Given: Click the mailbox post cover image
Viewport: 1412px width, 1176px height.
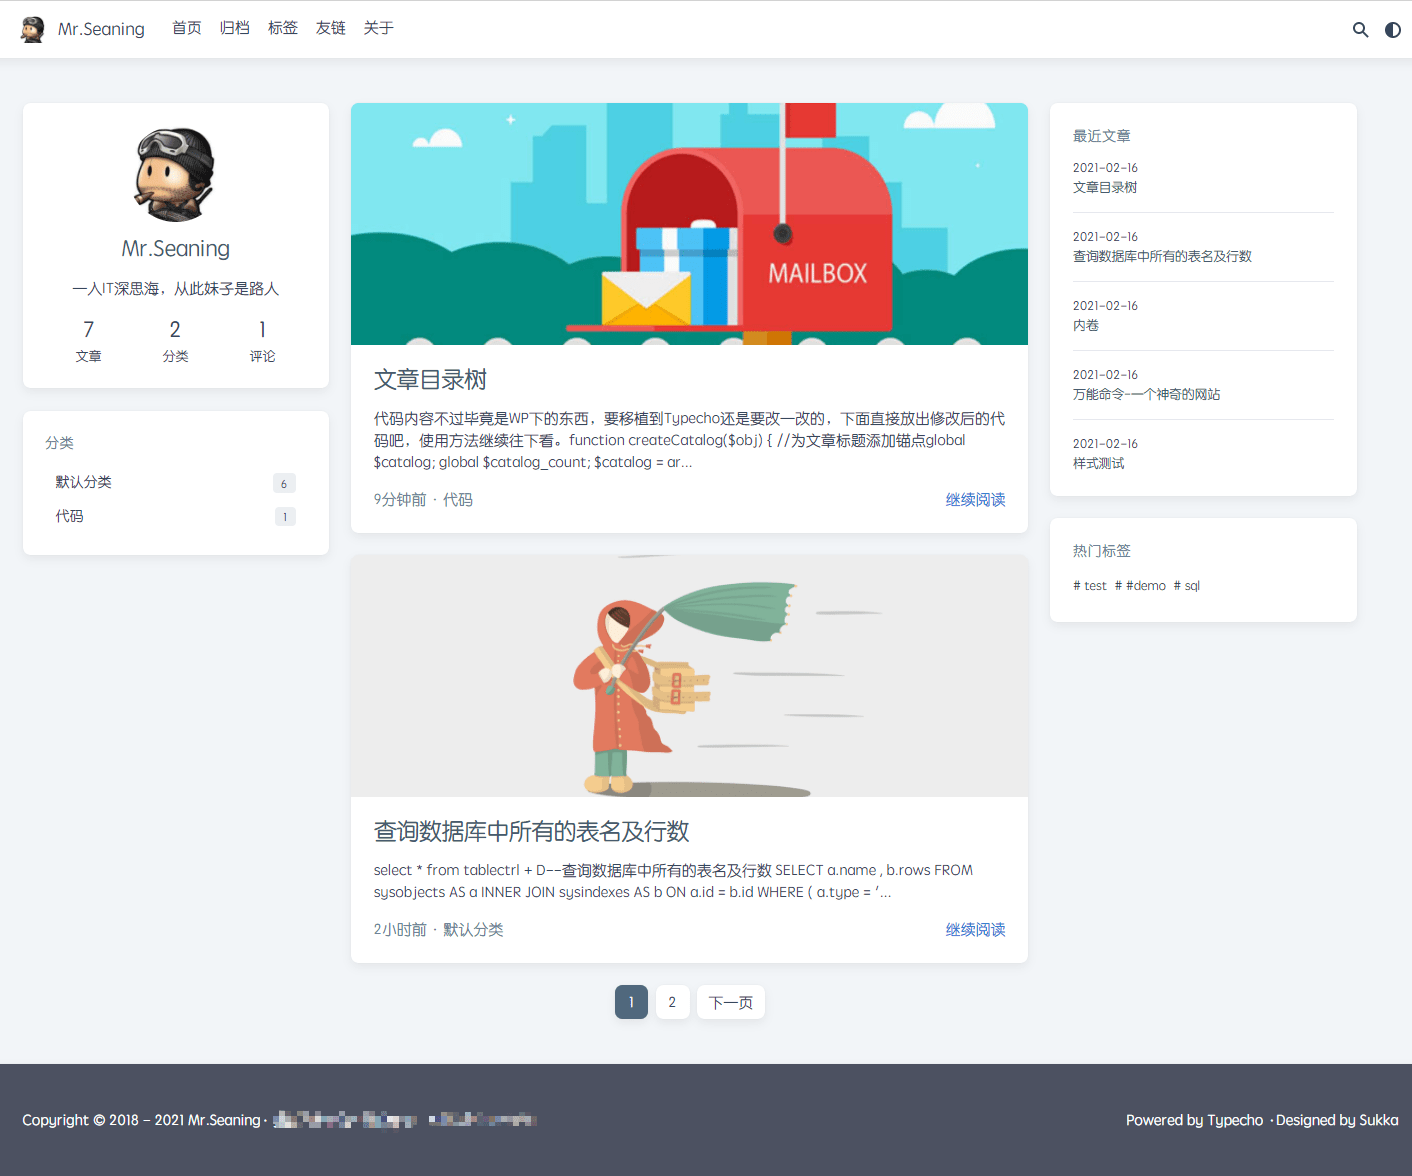Looking at the screenshot, I should coord(689,224).
